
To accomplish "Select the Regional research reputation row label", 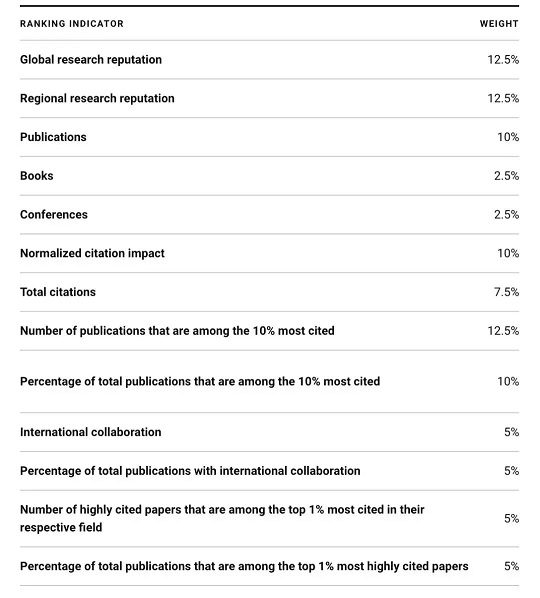I will [97, 98].
